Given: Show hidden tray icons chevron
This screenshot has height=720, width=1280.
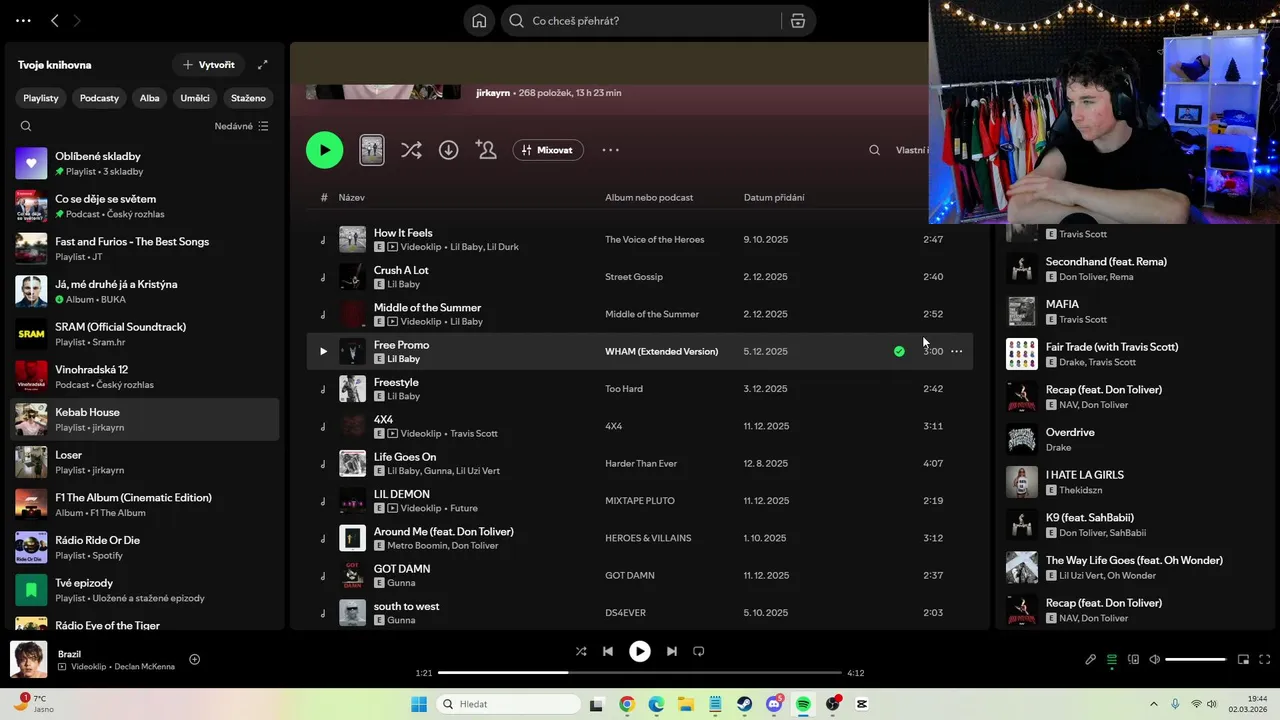Looking at the screenshot, I should [x=1153, y=704].
